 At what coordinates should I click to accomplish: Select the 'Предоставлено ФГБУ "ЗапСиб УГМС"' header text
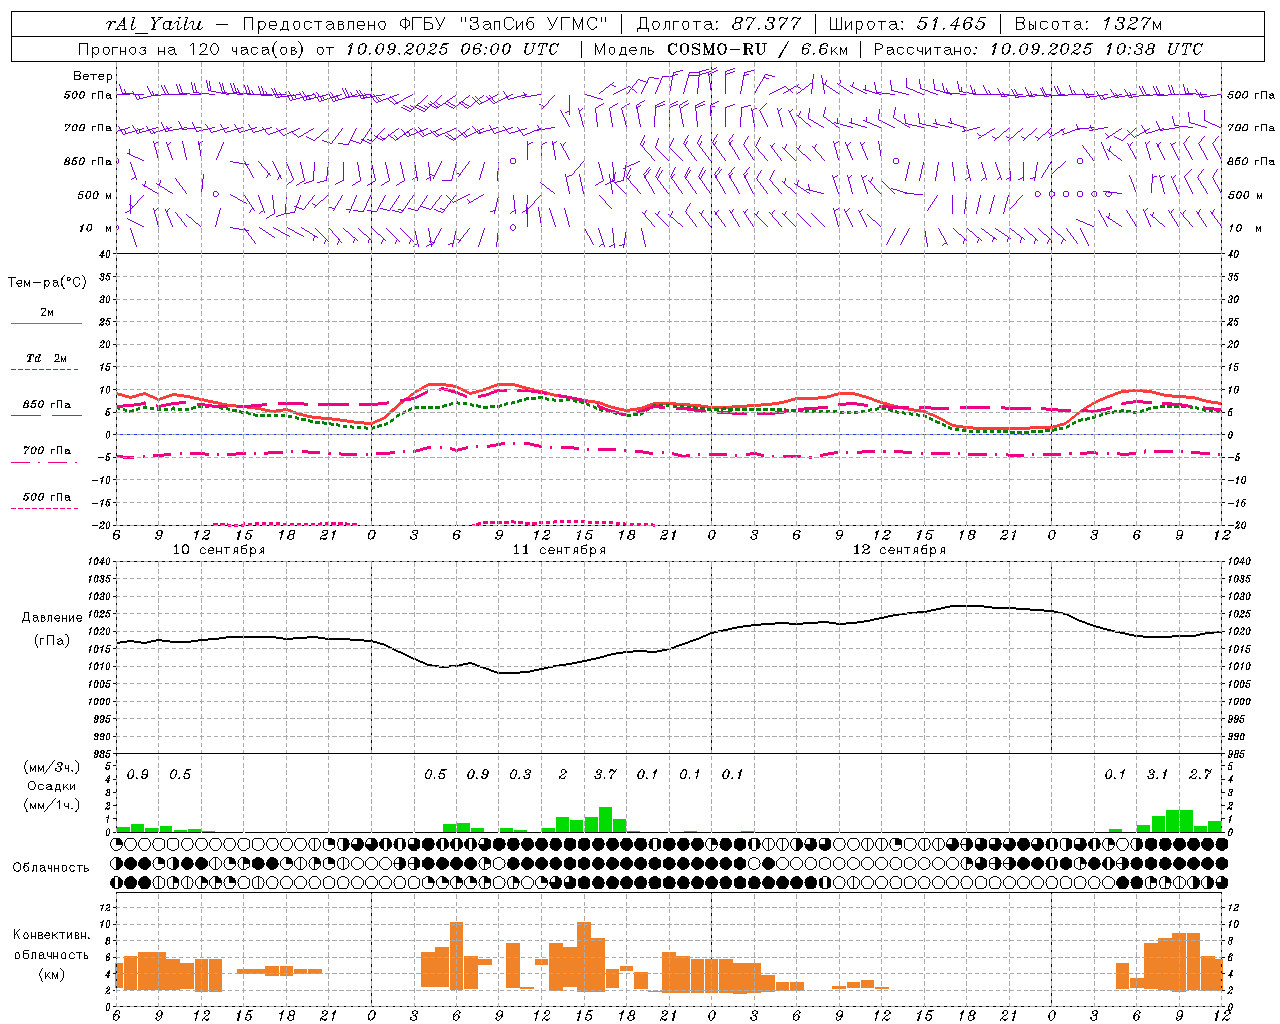pyautogui.click(x=425, y=24)
